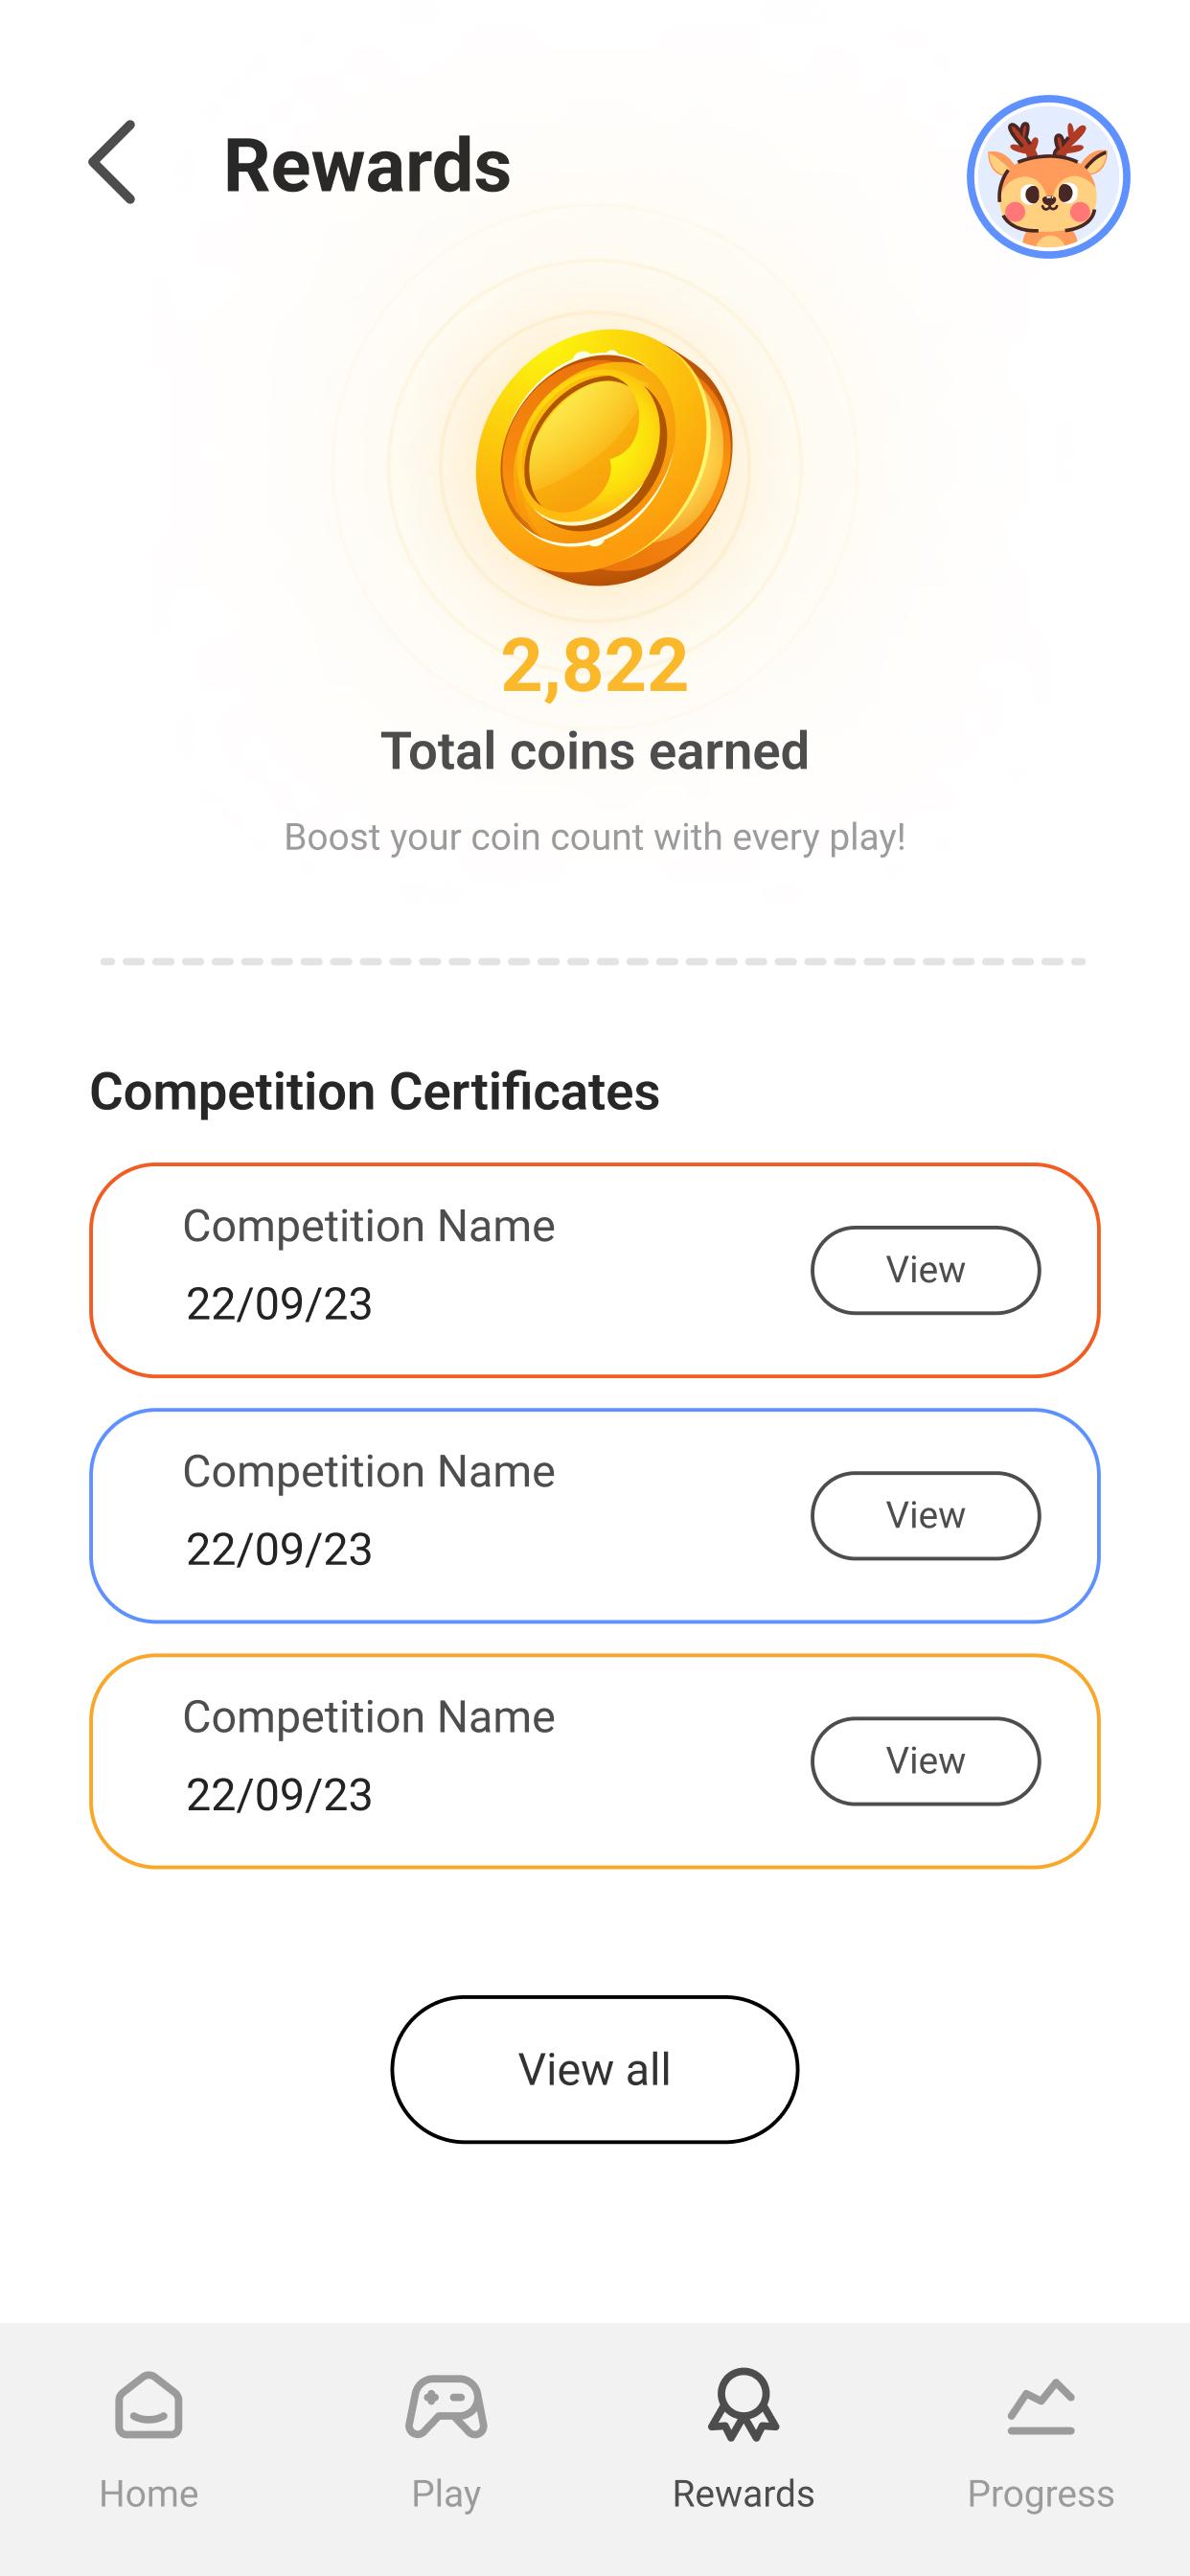Open the Progress tab label

tap(1040, 2494)
